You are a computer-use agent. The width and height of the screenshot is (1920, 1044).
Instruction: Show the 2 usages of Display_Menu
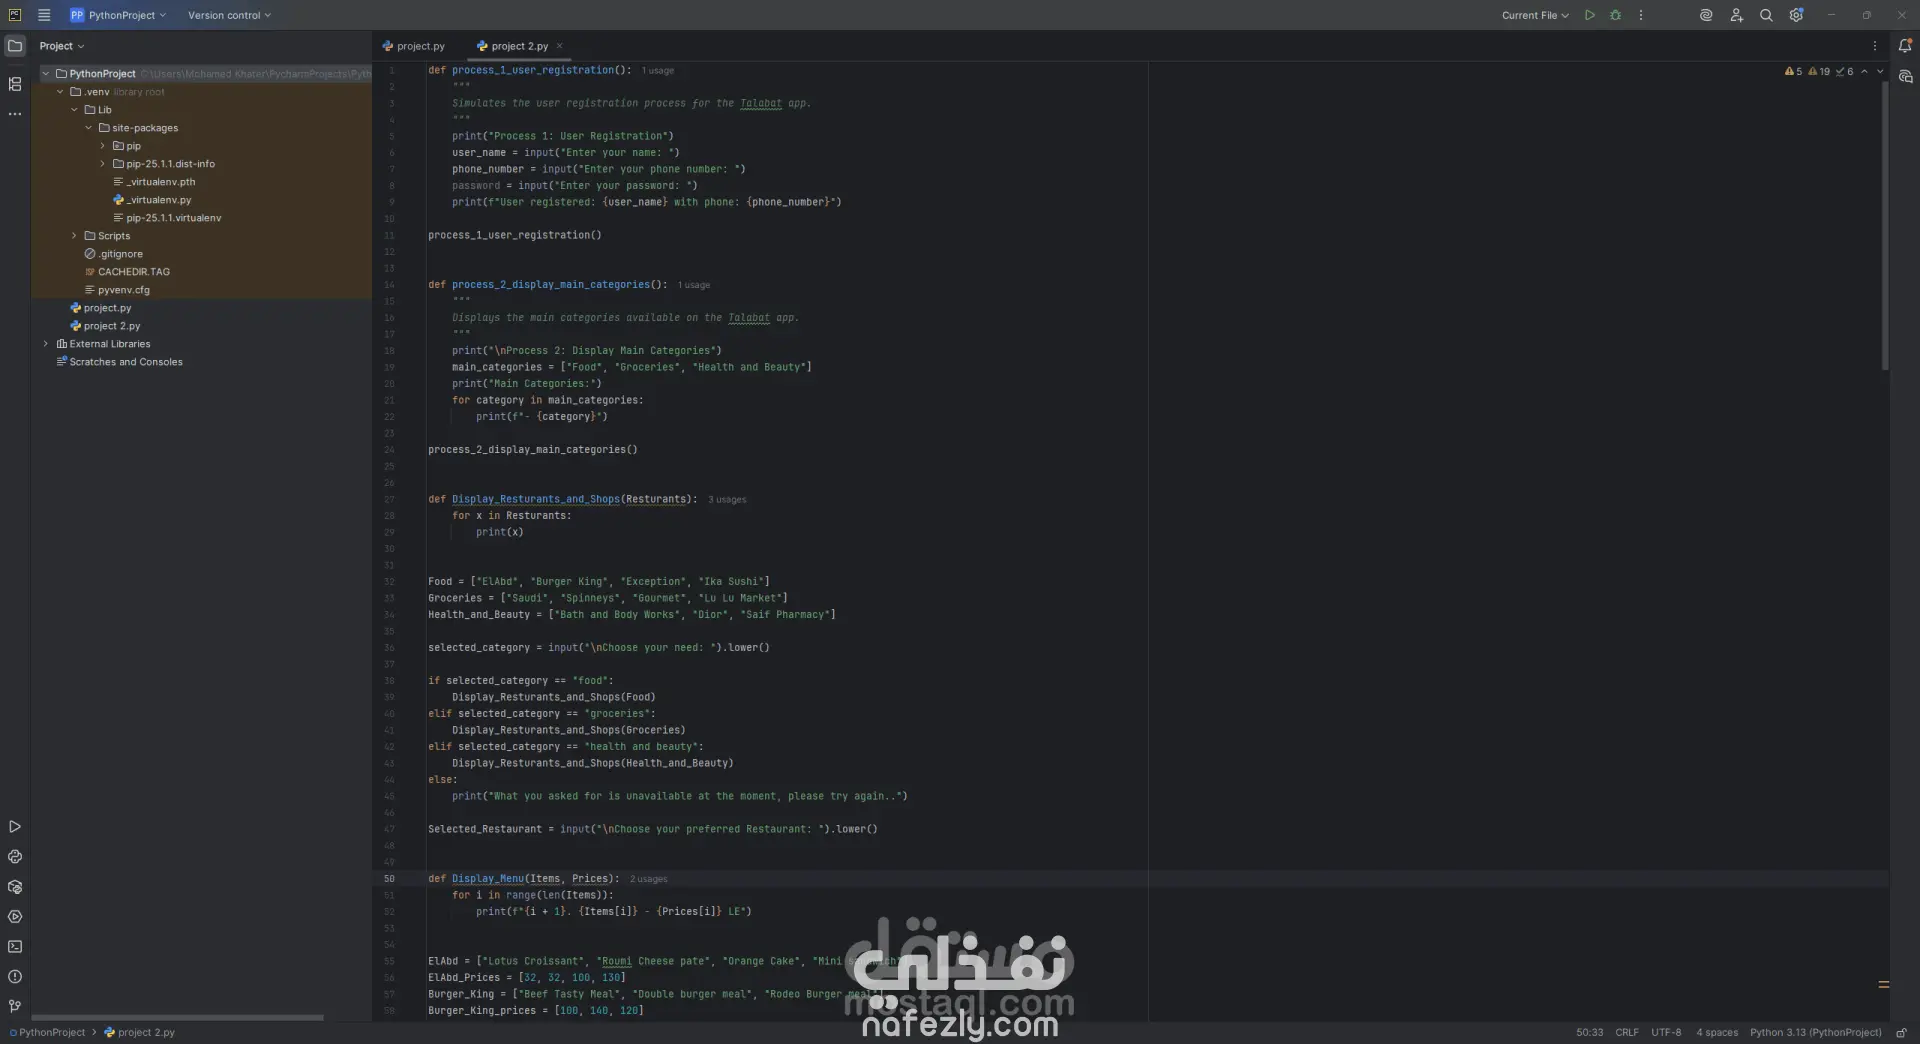648,880
